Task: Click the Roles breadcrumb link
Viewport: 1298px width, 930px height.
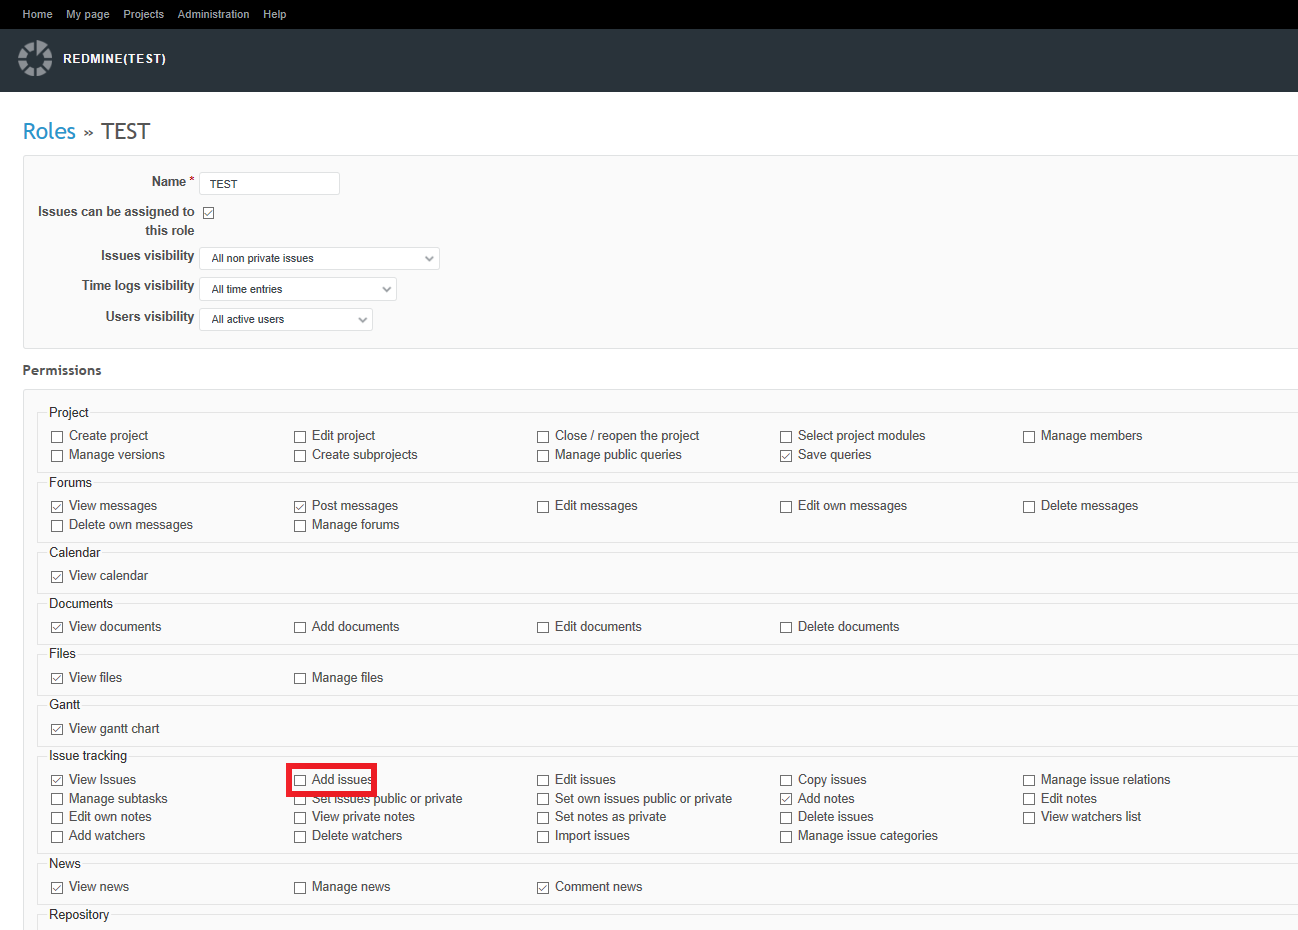Action: (49, 132)
